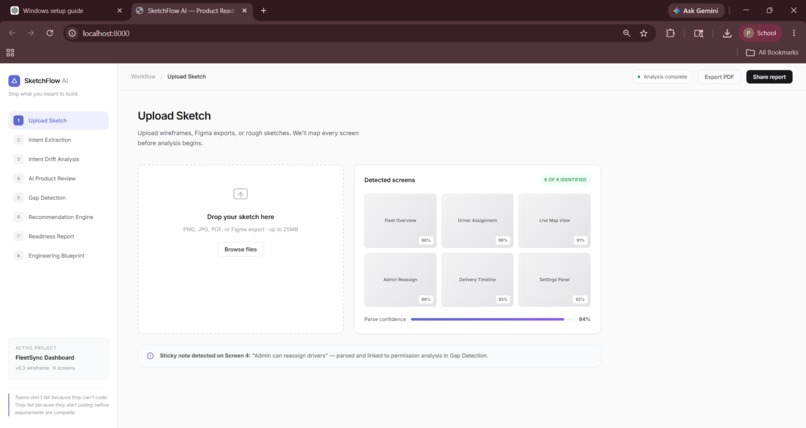Click the '94%' parse confidence value
The width and height of the screenshot is (806, 428).
[x=584, y=319]
